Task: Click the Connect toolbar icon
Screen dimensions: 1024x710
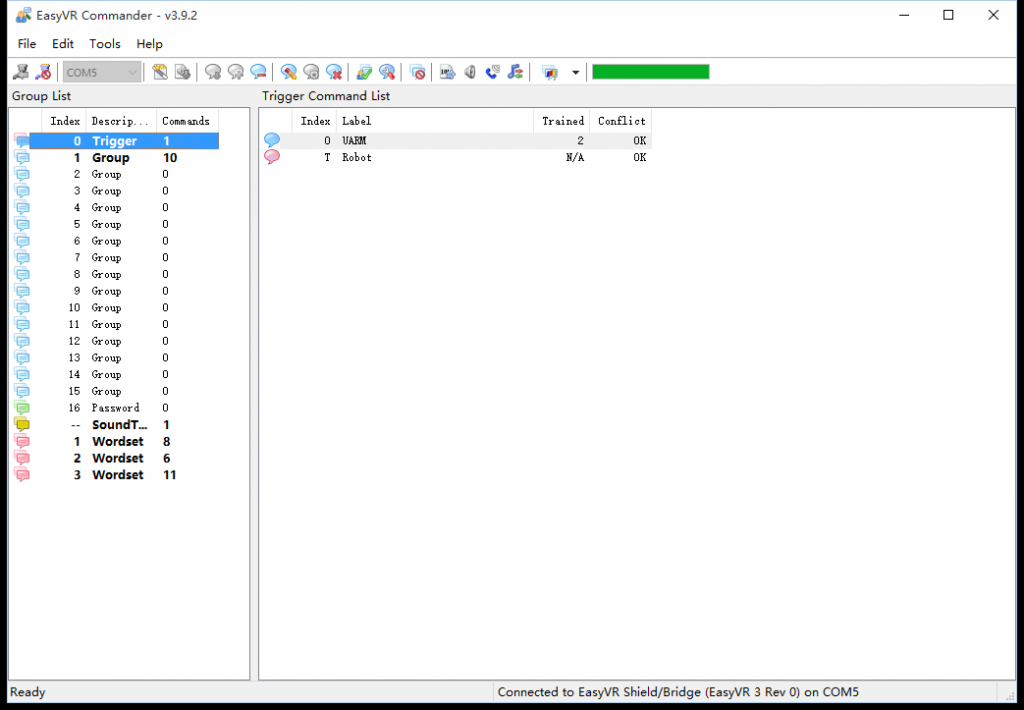Action: pyautogui.click(x=21, y=72)
